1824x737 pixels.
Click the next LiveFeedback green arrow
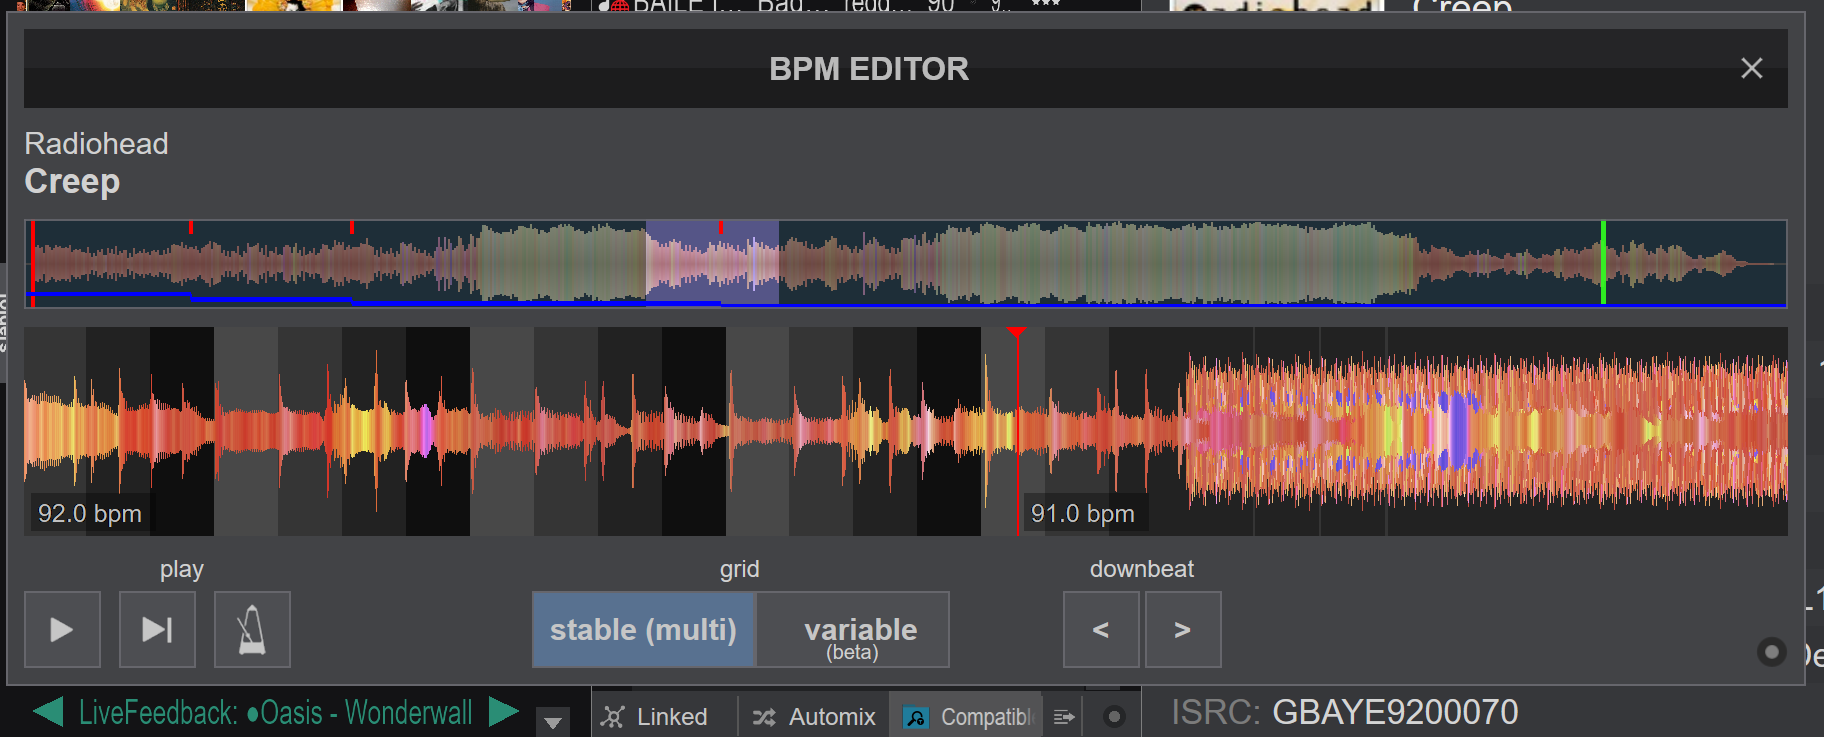503,712
